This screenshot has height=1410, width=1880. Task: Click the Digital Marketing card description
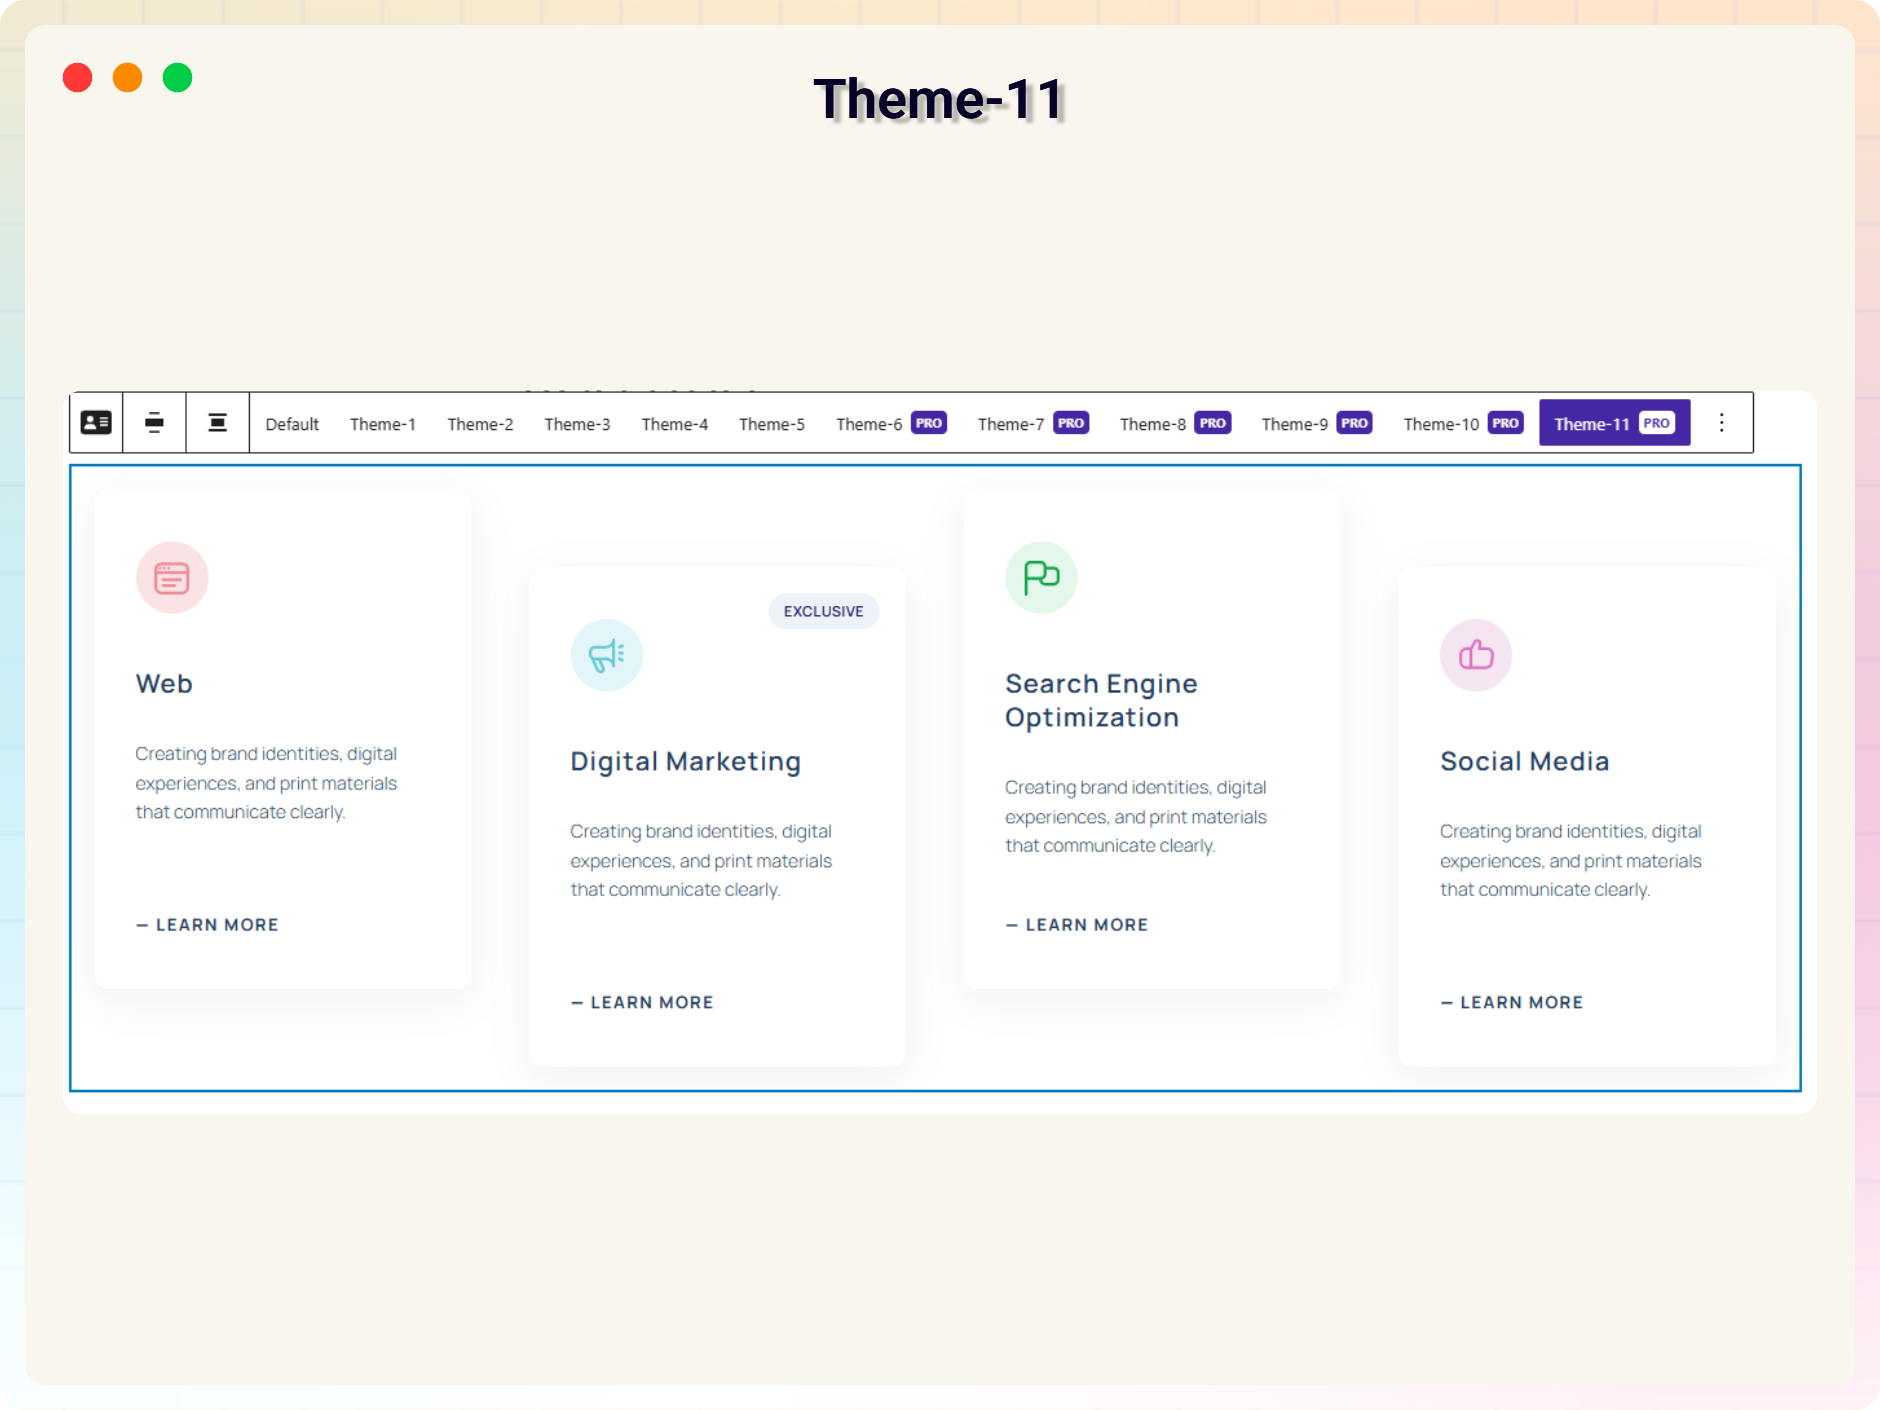pyautogui.click(x=701, y=861)
